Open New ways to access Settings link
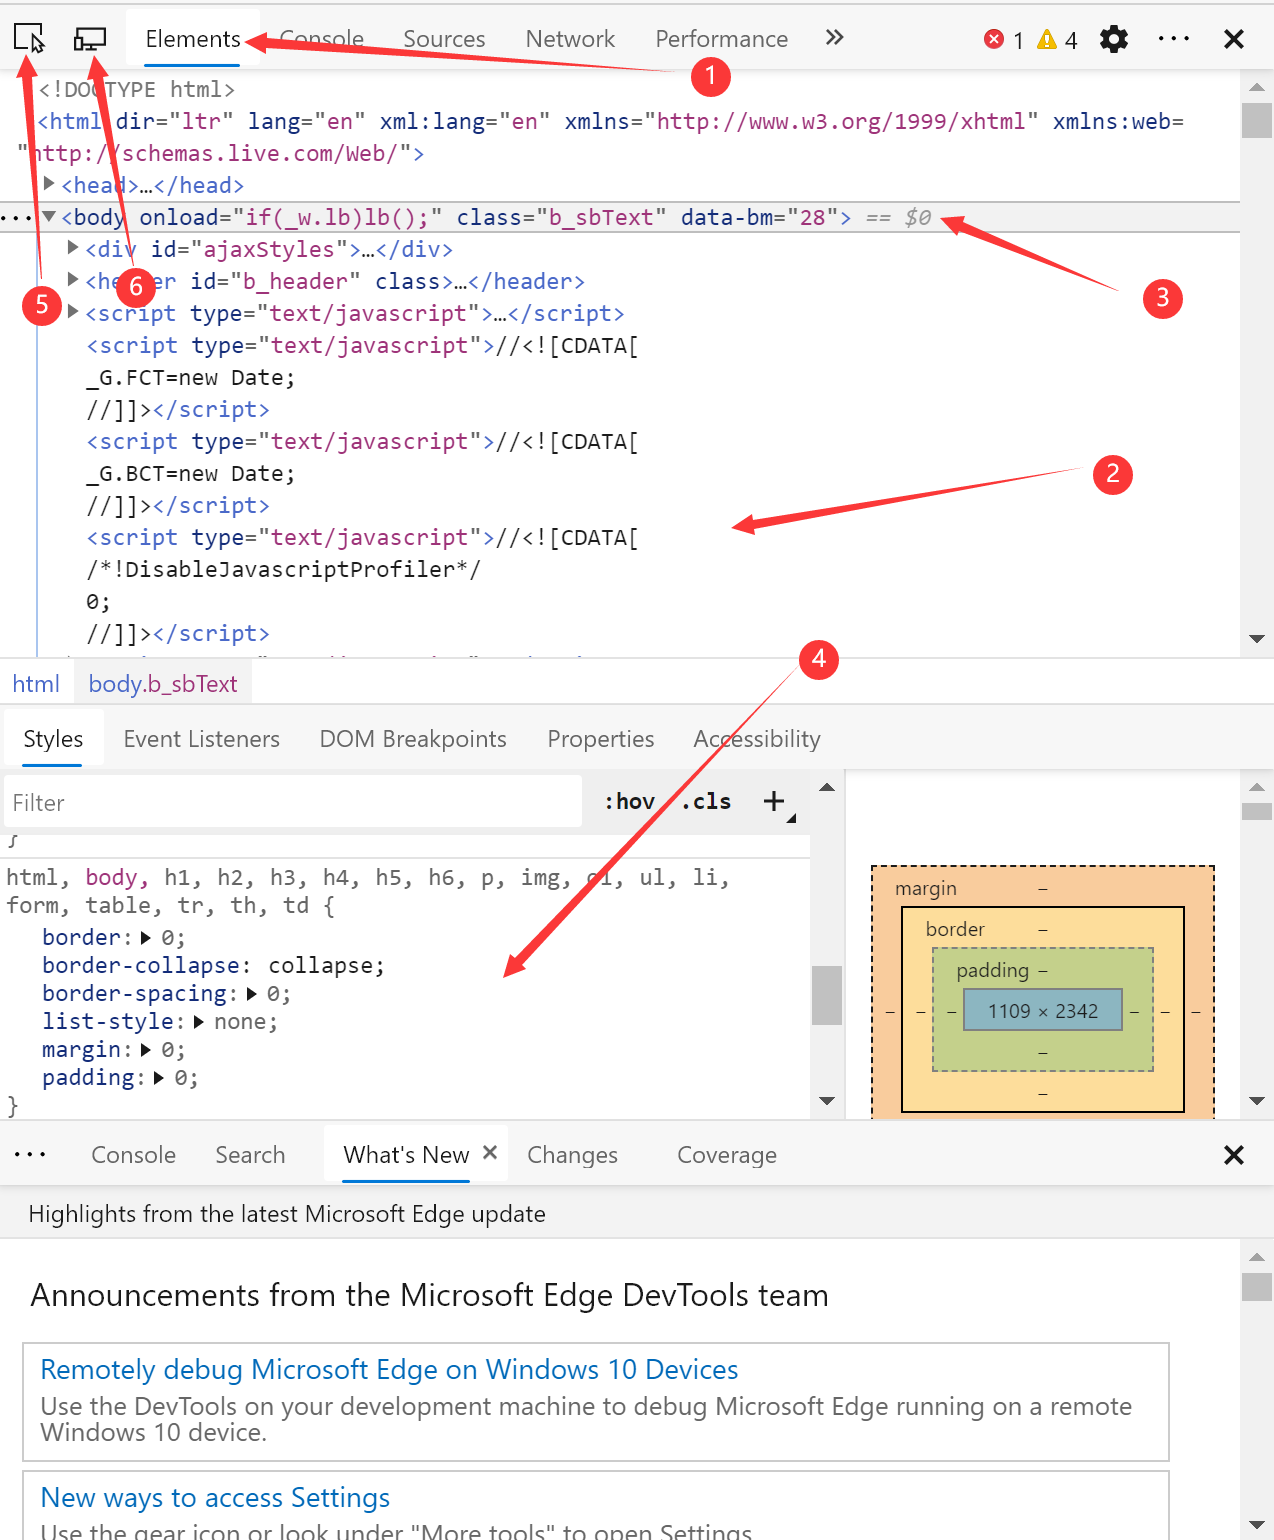The image size is (1274, 1540). click(x=215, y=1497)
